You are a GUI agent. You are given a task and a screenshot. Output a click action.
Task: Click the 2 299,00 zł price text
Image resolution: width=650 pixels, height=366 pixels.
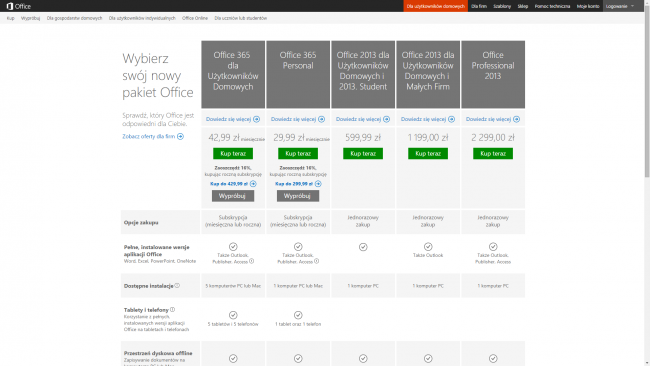[x=493, y=138]
